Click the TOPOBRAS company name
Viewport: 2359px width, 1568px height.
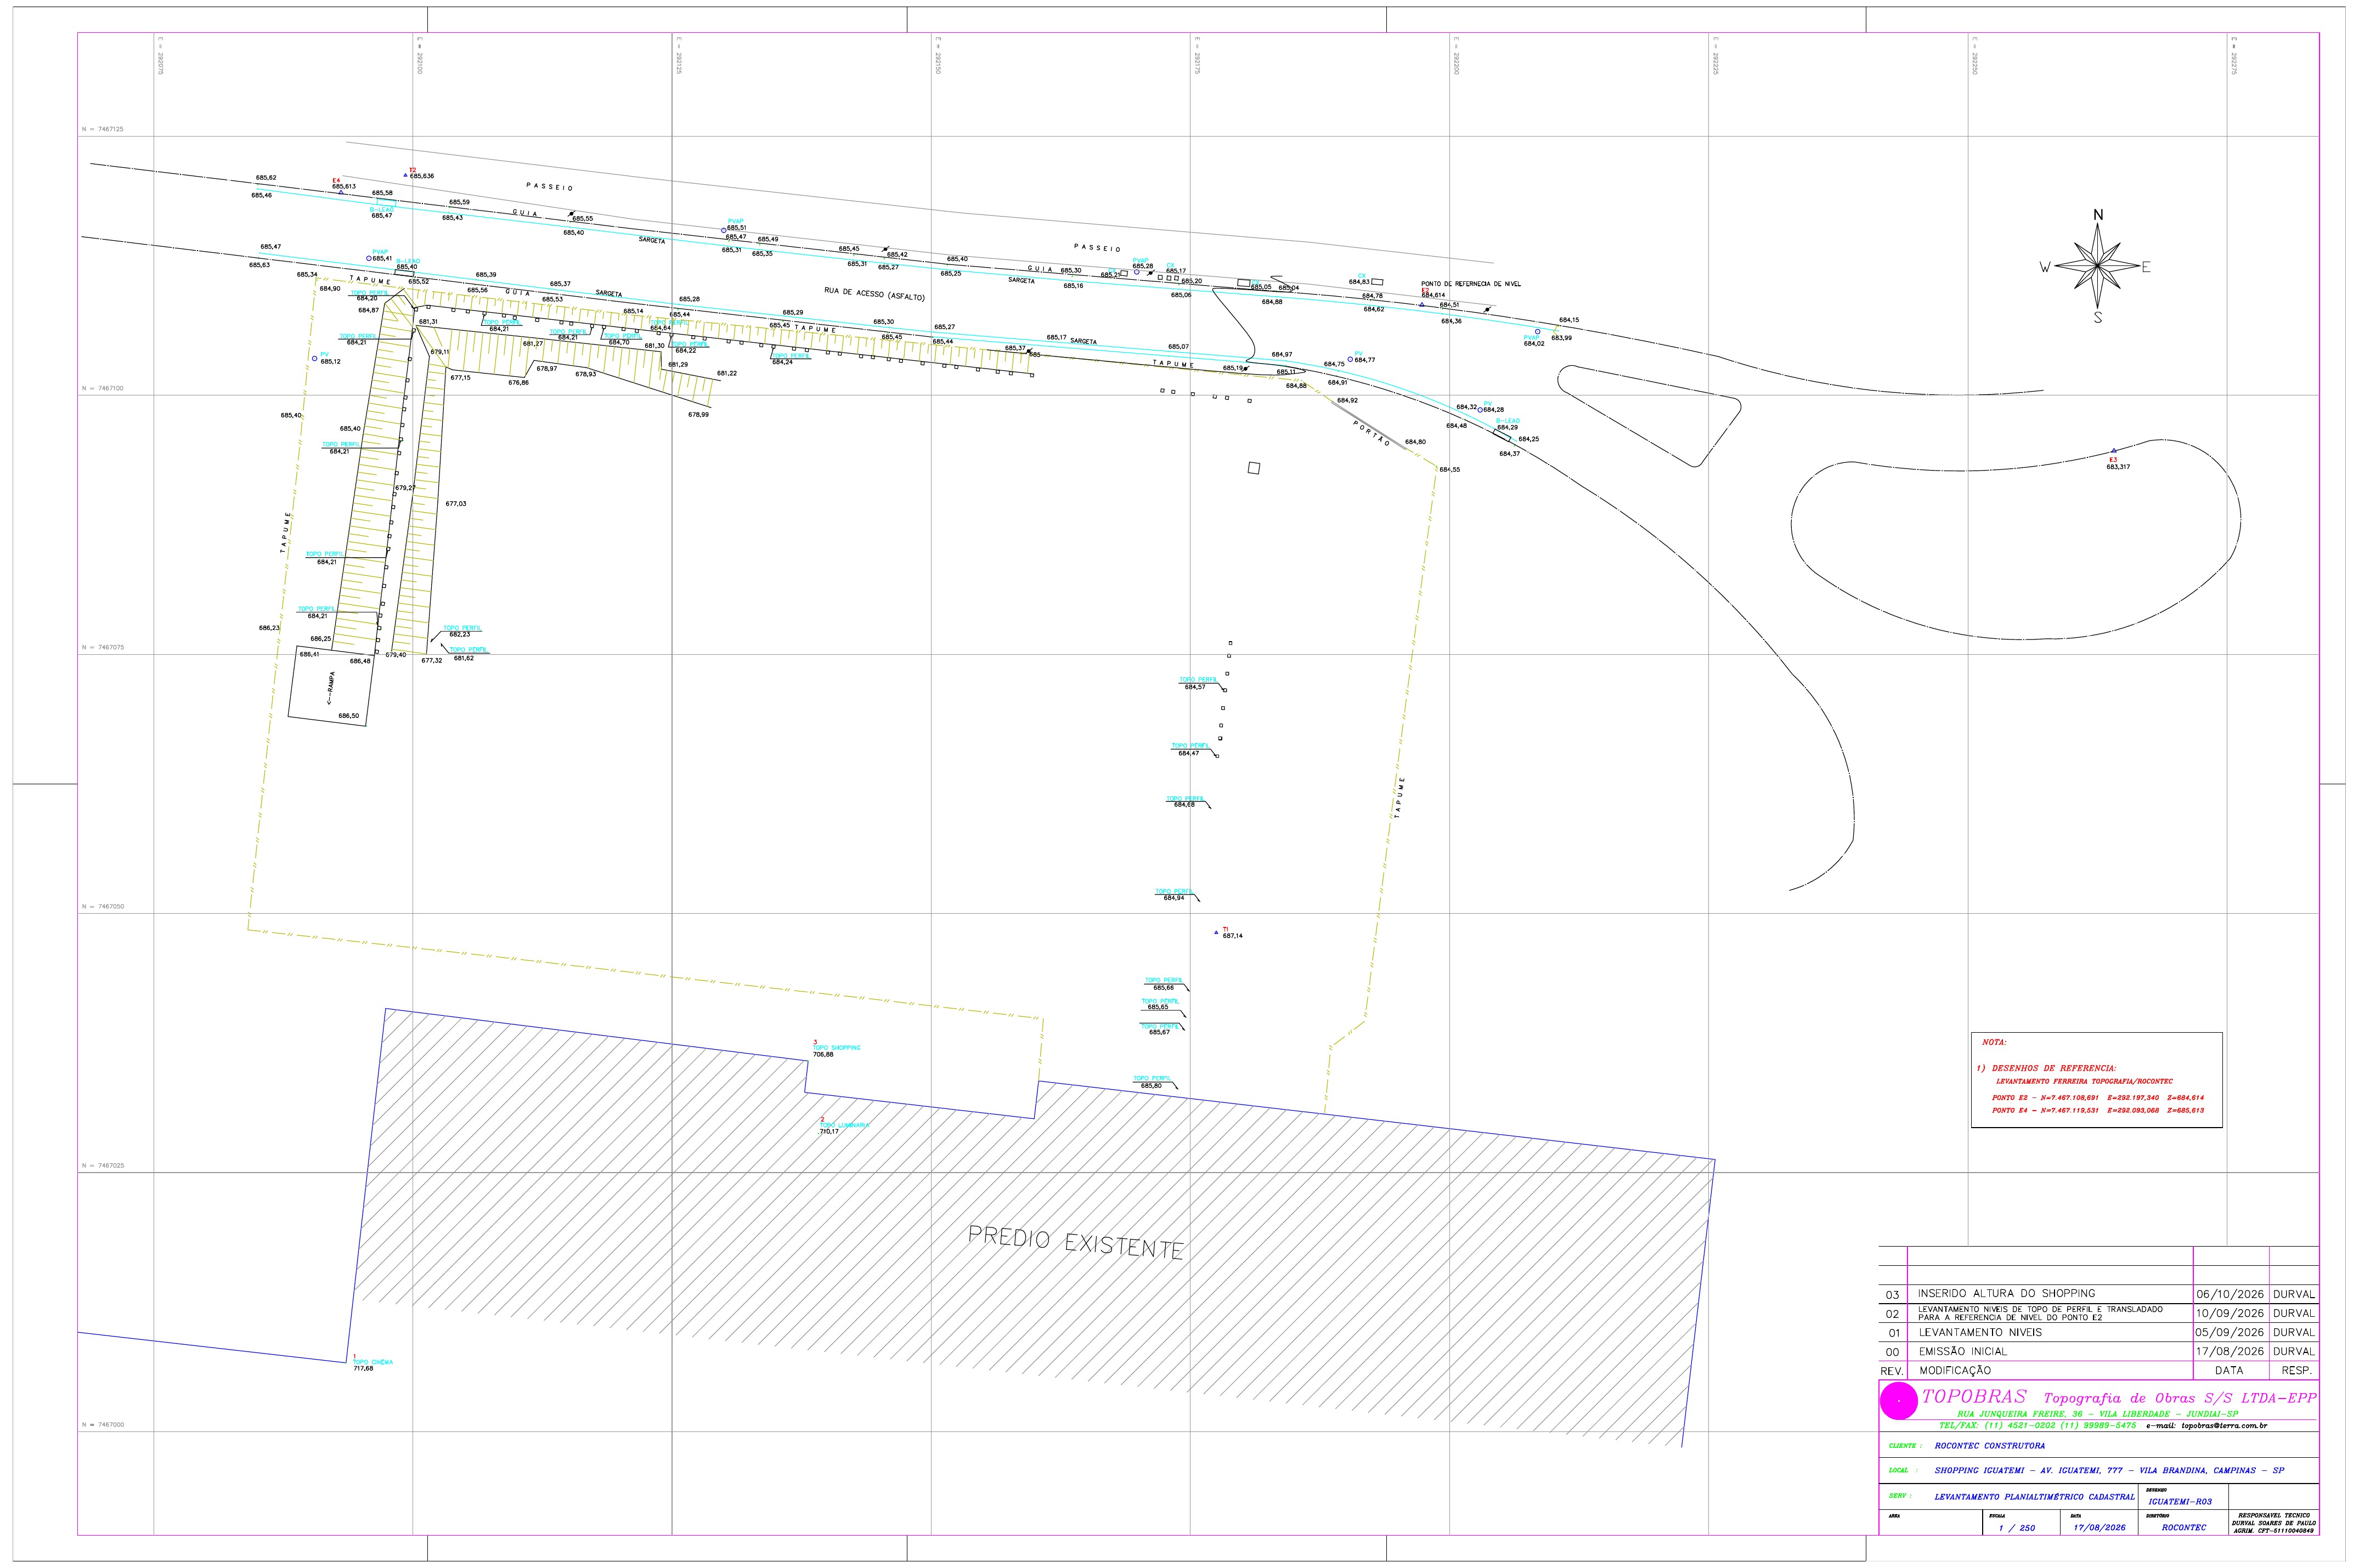pos(1975,1397)
